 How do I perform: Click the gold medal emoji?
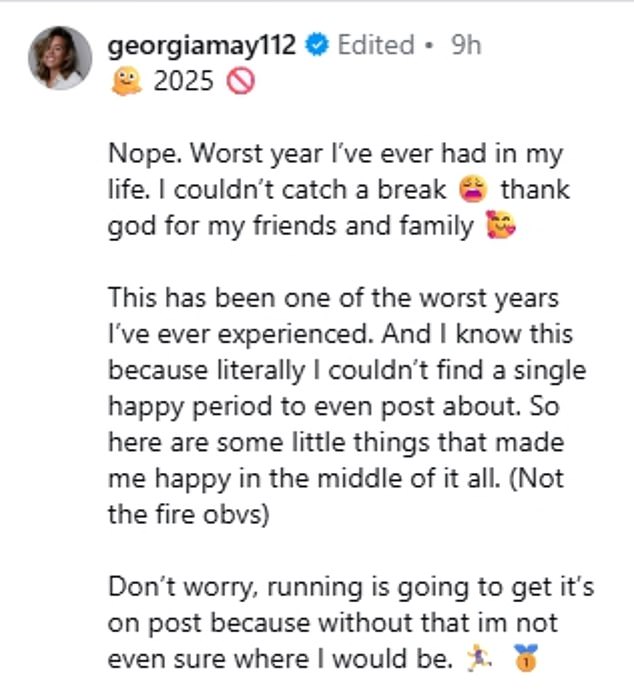point(524,658)
